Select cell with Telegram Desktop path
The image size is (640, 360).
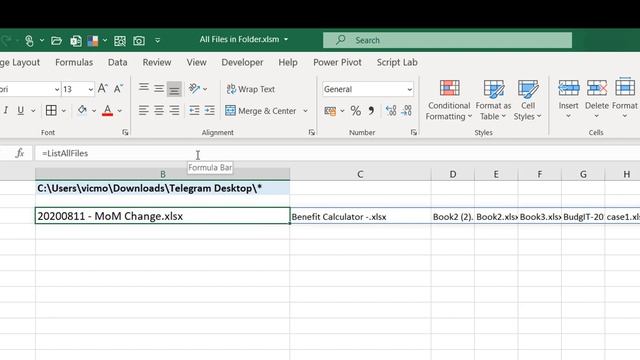tap(162, 188)
